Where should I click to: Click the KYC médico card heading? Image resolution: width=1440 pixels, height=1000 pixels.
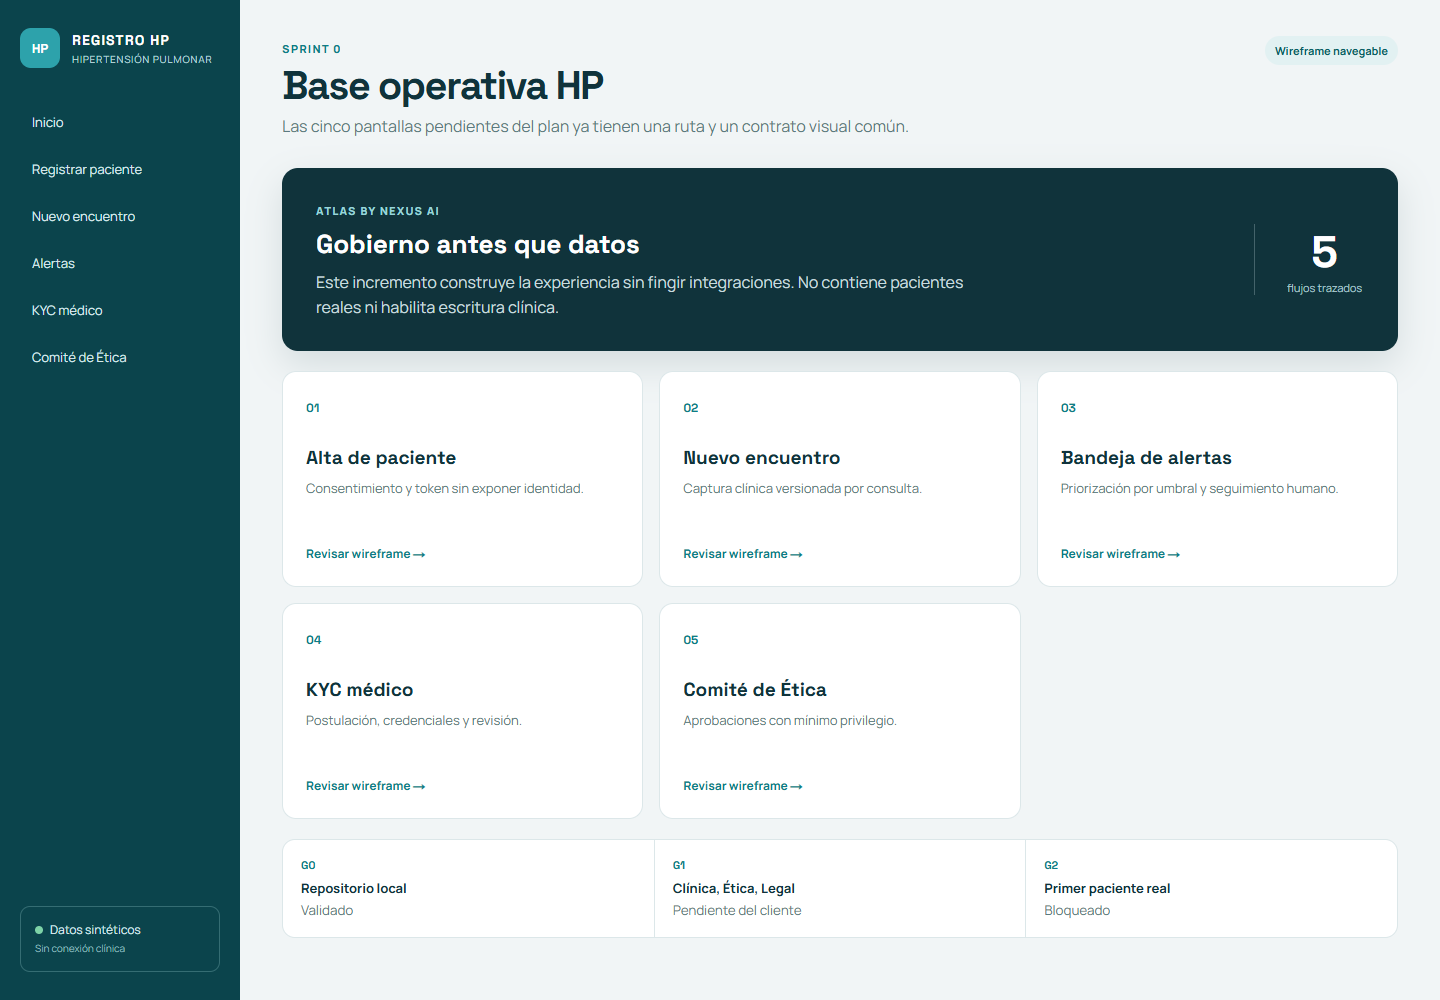coord(360,690)
